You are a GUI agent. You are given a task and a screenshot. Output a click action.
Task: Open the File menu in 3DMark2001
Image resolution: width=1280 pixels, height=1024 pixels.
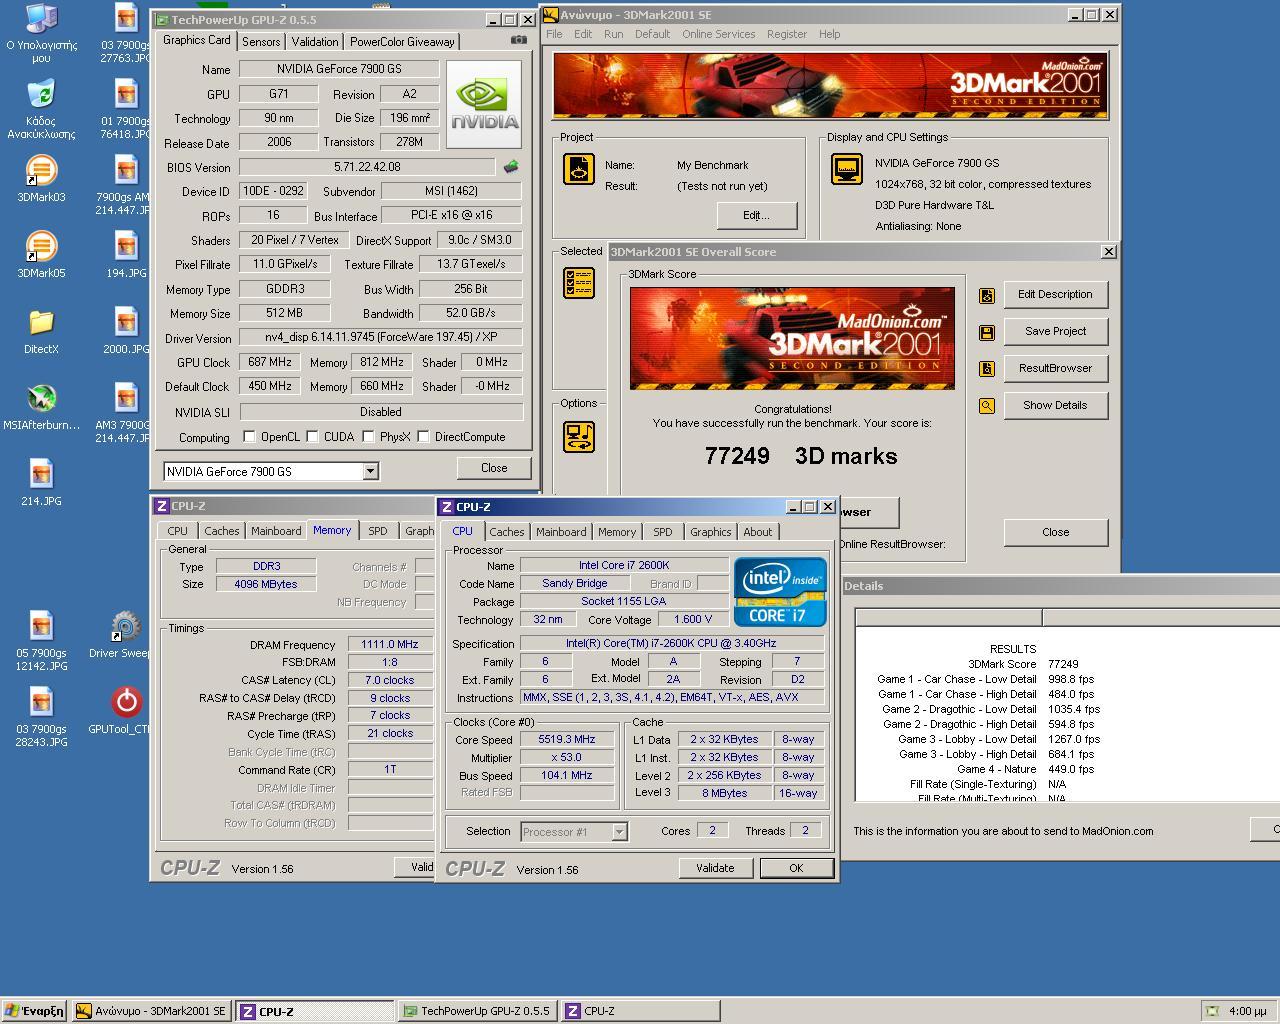[554, 34]
